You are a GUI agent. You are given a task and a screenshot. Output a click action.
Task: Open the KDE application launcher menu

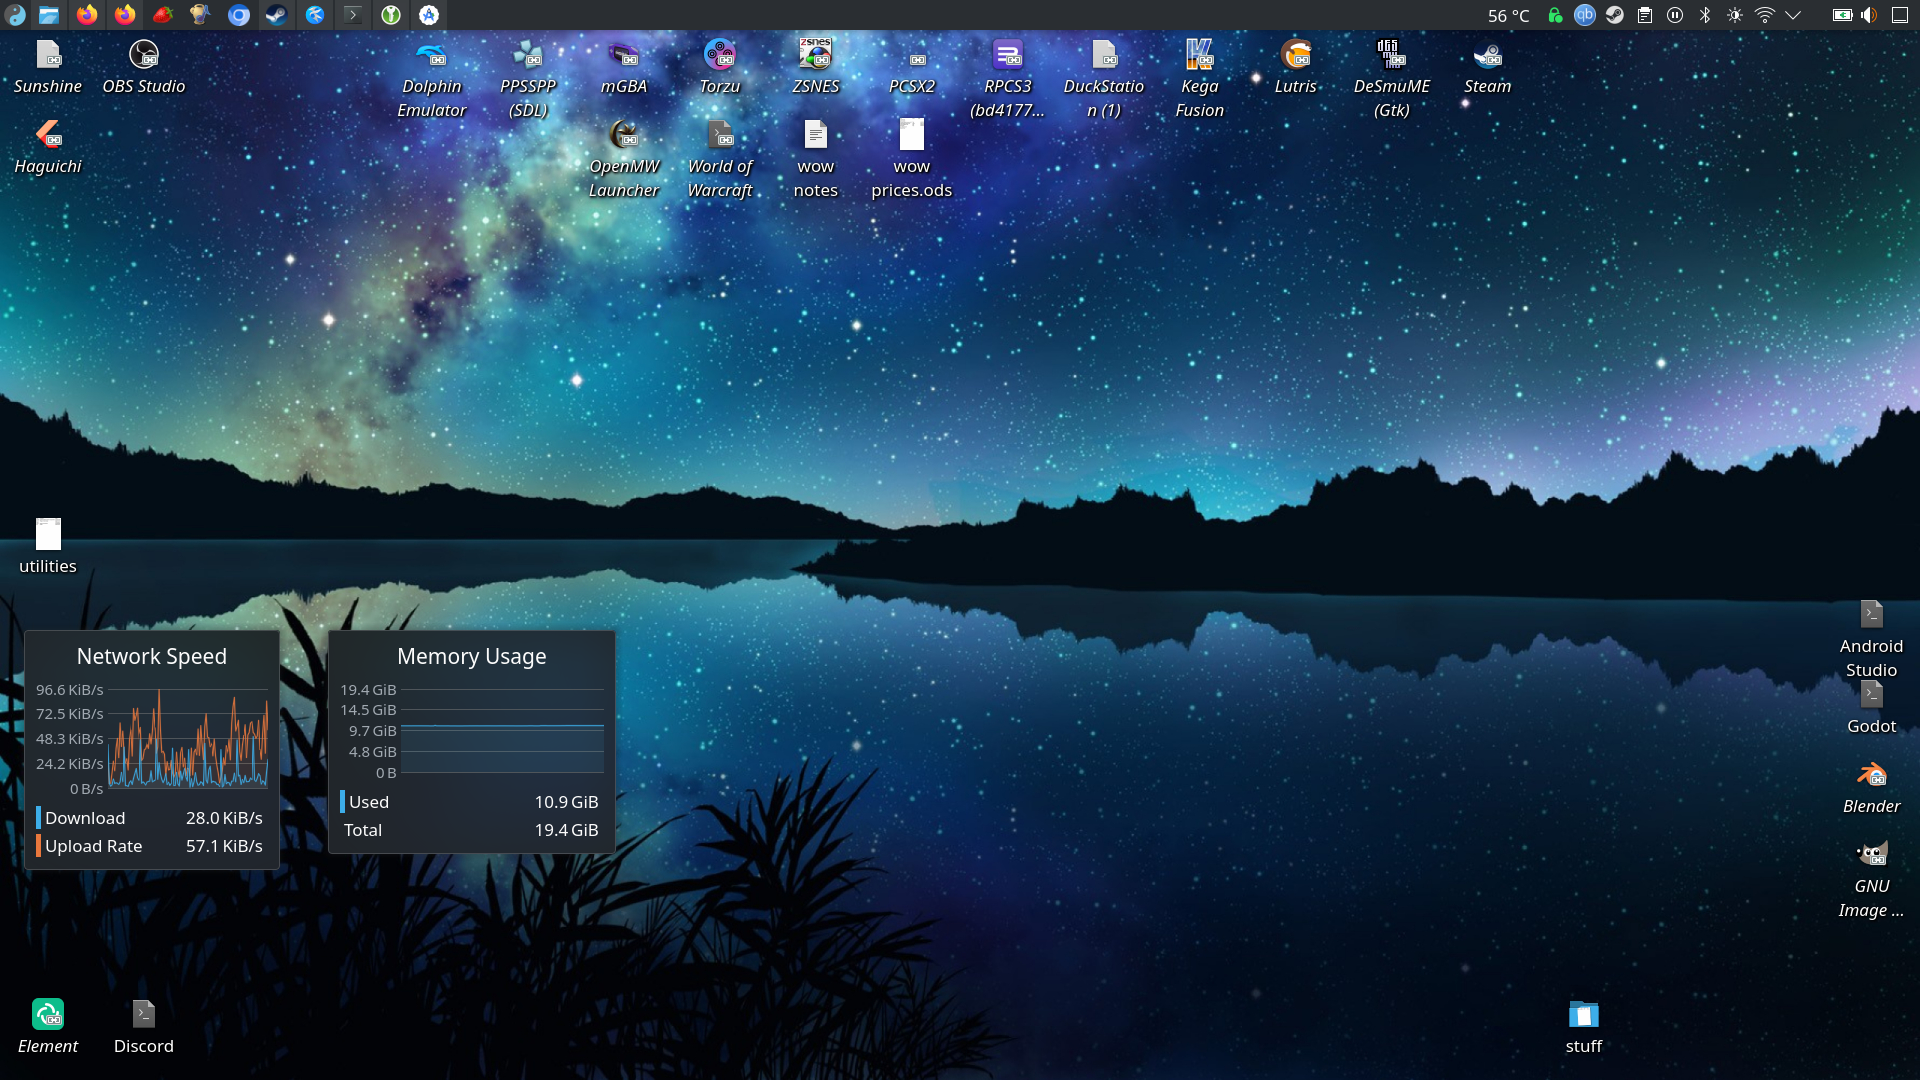(15, 15)
